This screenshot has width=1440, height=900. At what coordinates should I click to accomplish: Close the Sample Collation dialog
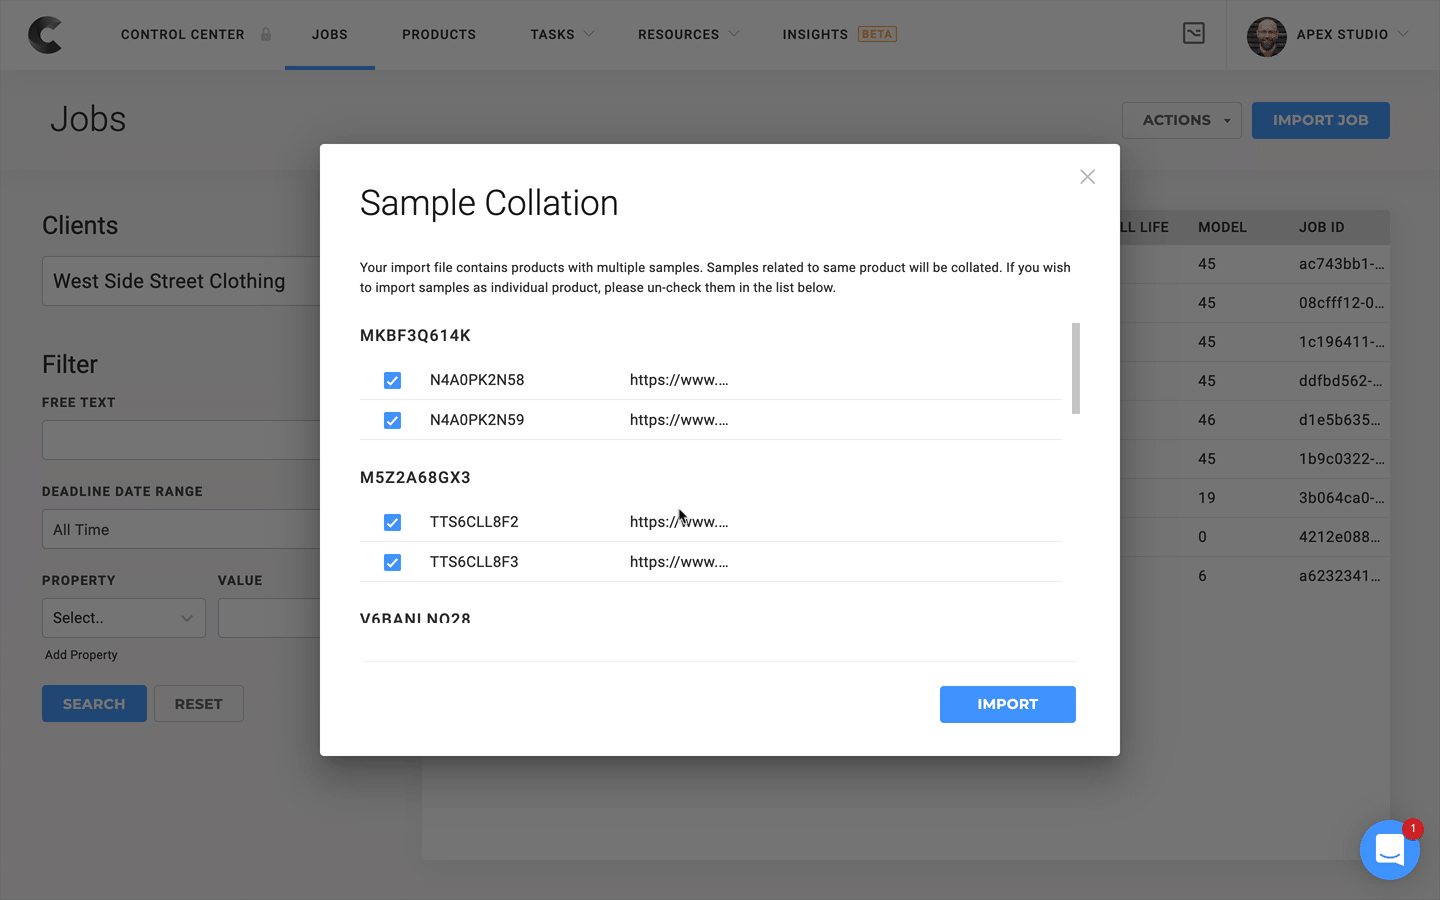1087,177
